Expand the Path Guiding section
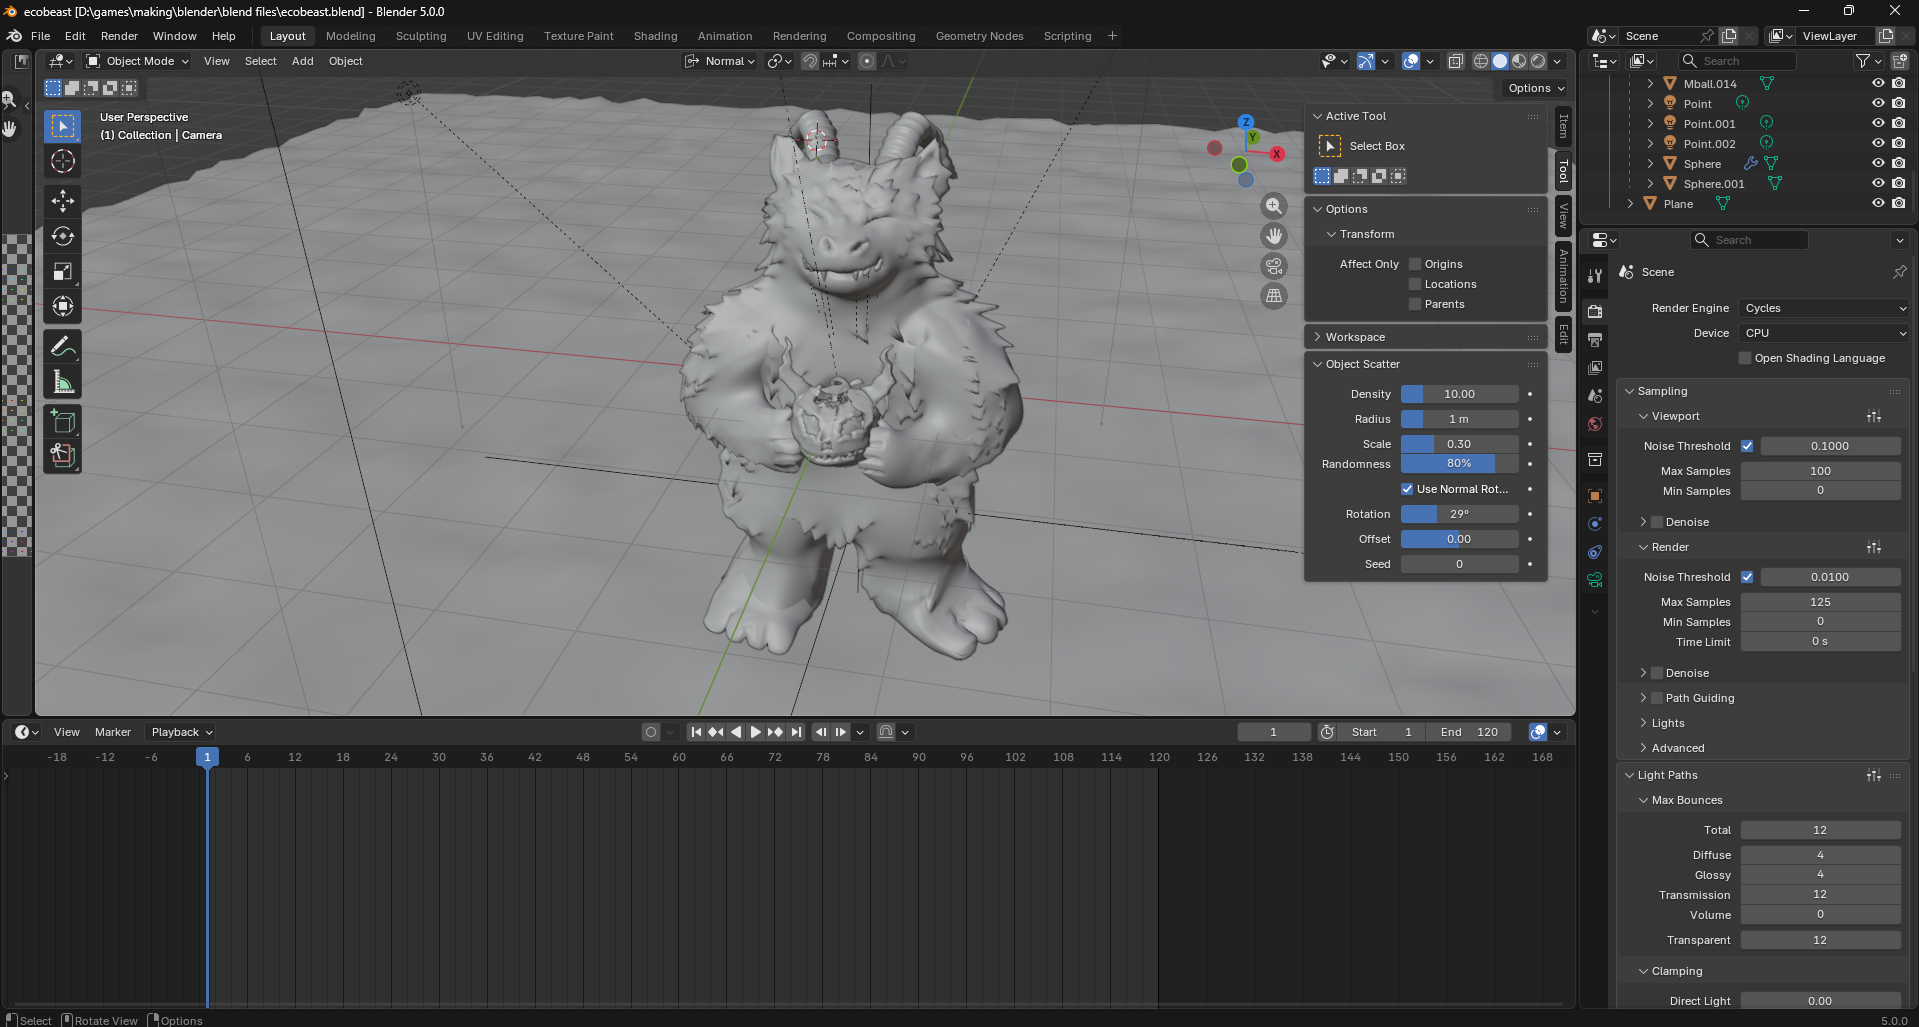1919x1027 pixels. [x=1643, y=698]
